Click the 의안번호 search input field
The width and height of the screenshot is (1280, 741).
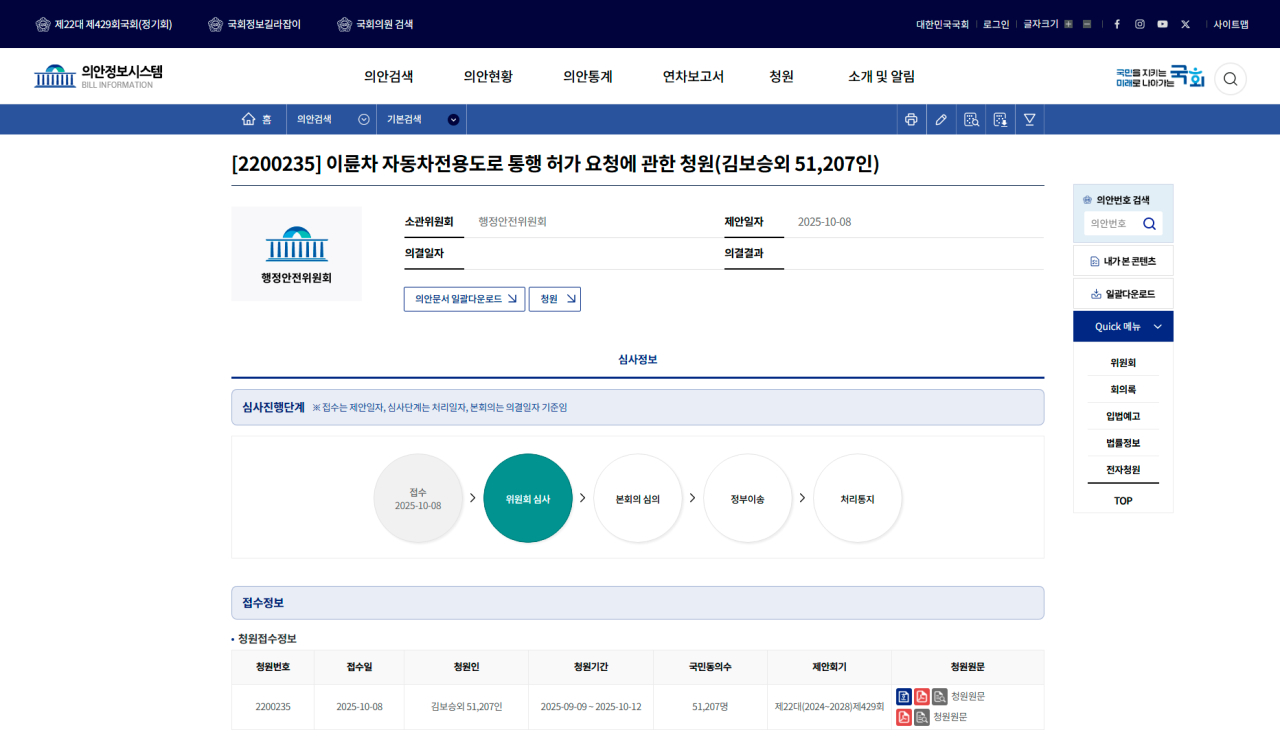(1112, 224)
